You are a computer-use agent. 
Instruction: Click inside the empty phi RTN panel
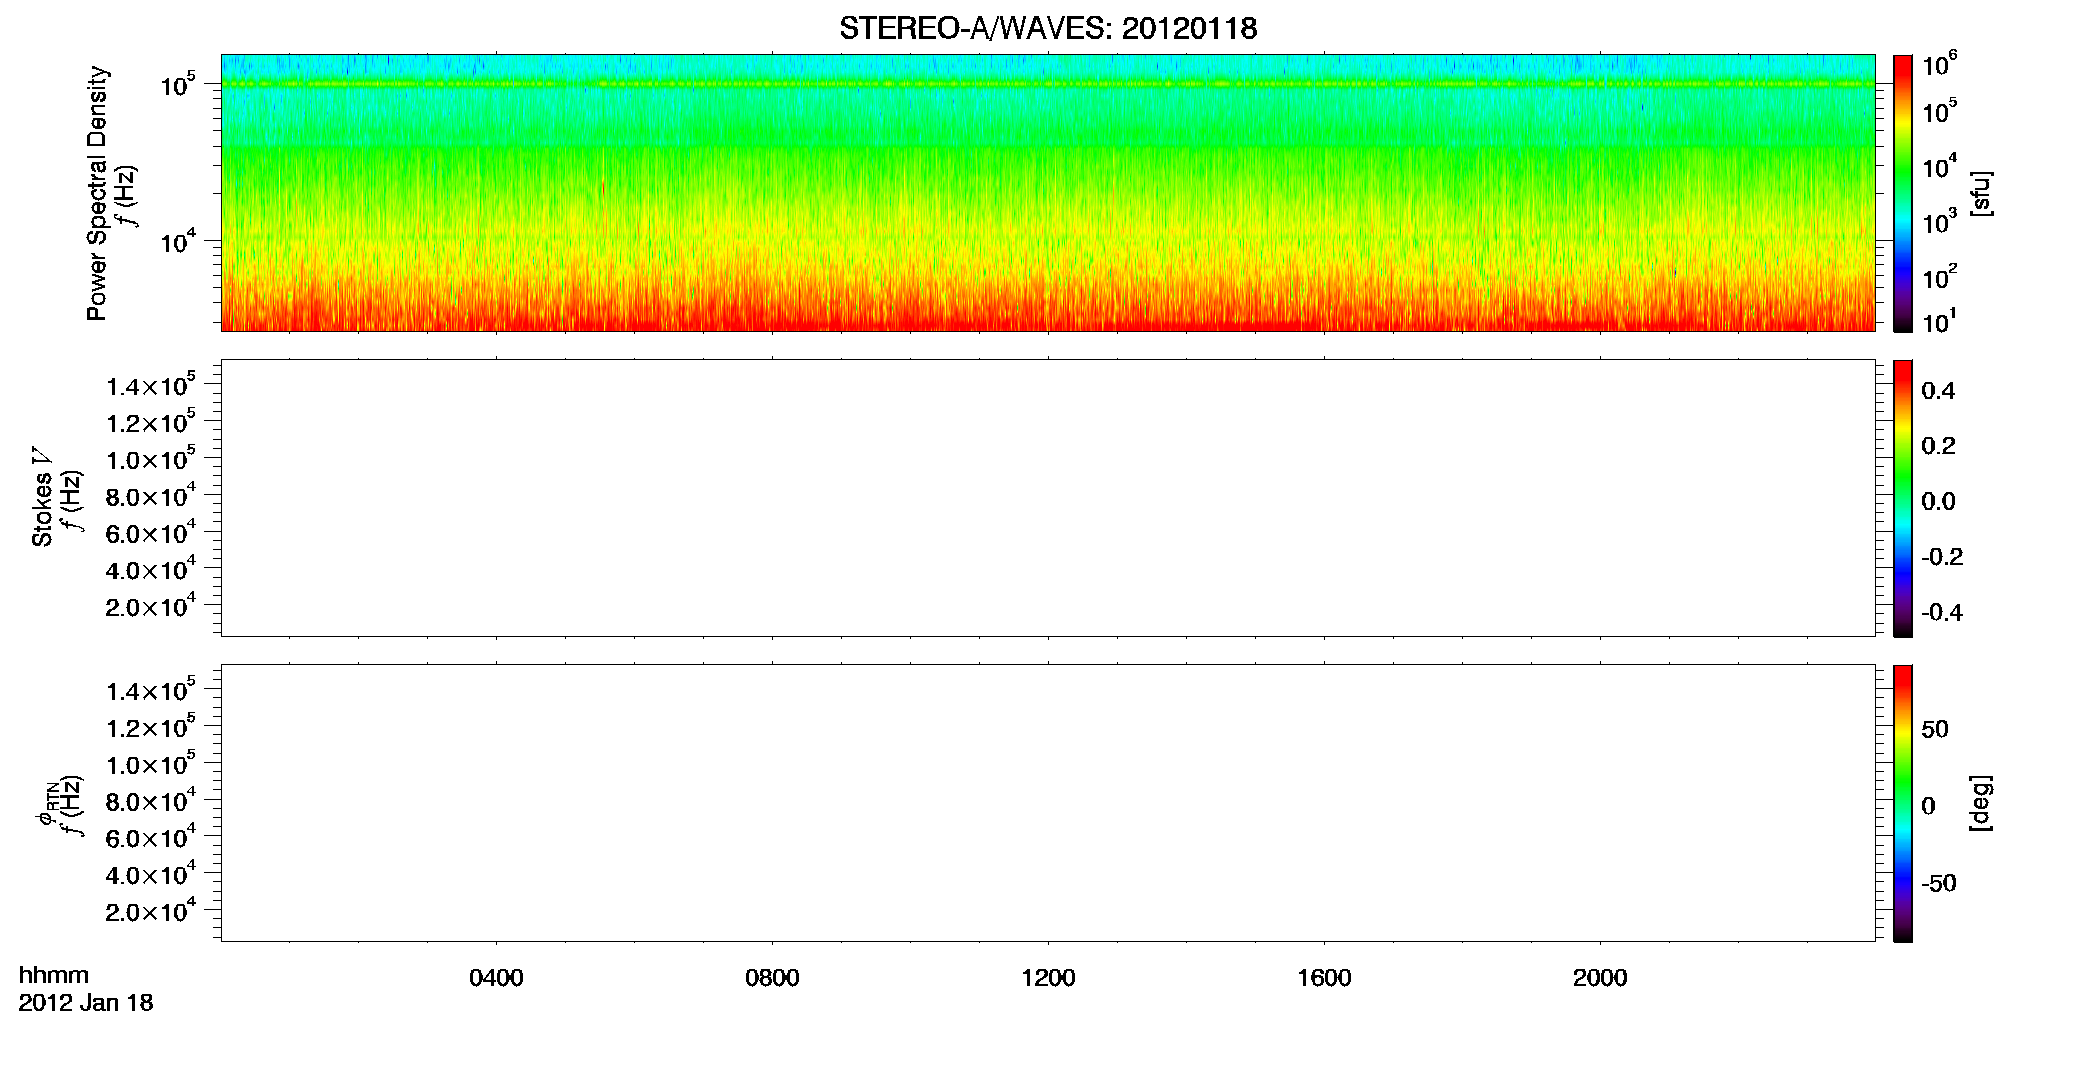pyautogui.click(x=1048, y=803)
